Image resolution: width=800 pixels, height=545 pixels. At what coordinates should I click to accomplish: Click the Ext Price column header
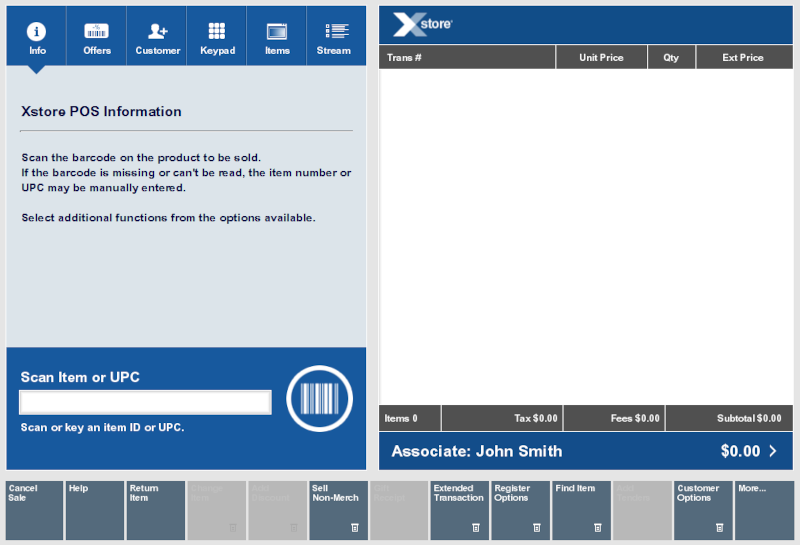744,57
